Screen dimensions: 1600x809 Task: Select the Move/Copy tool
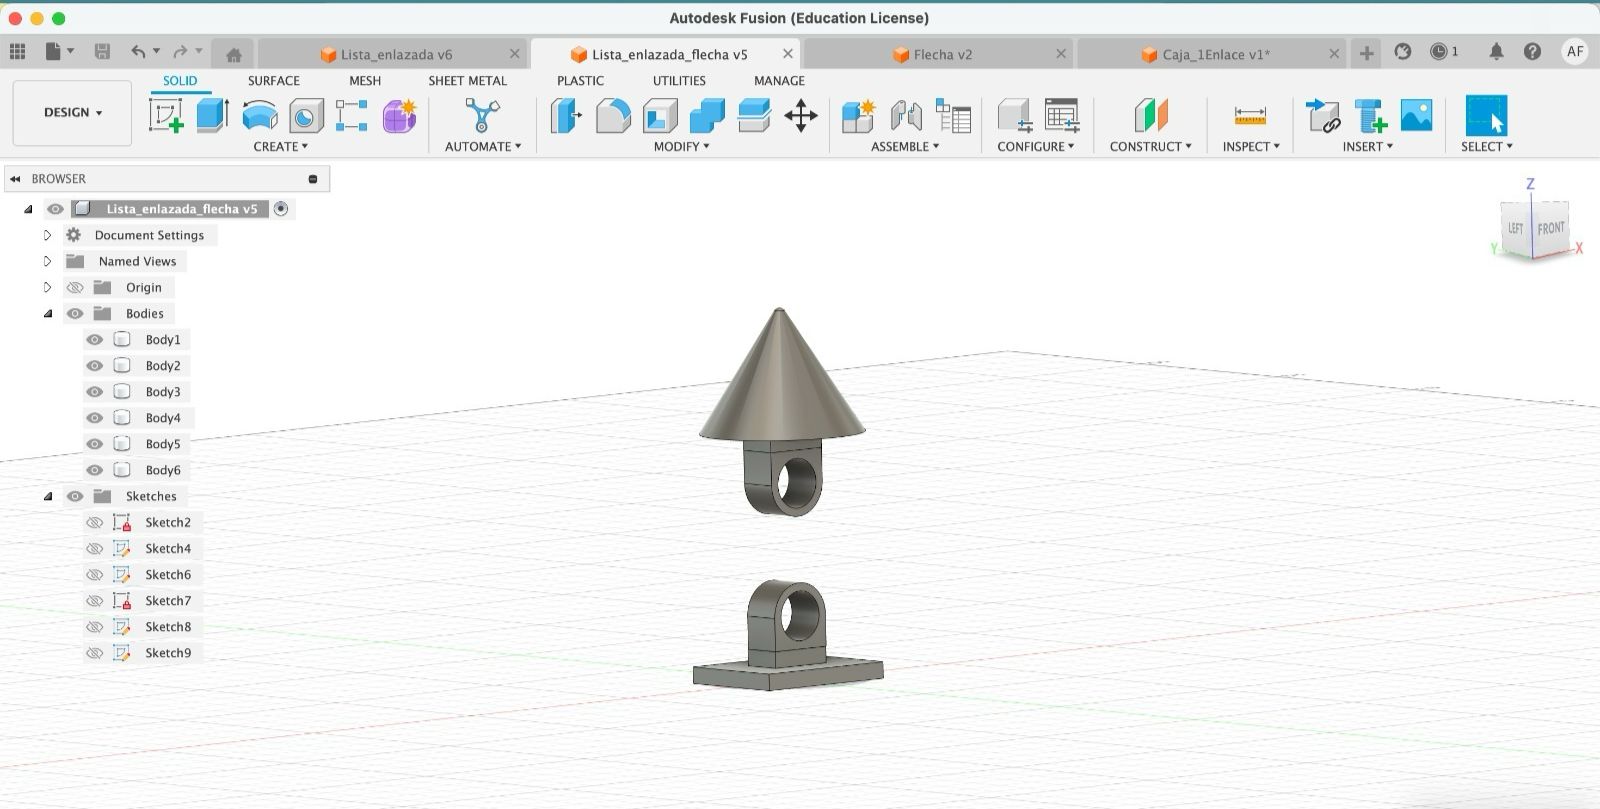pos(801,116)
